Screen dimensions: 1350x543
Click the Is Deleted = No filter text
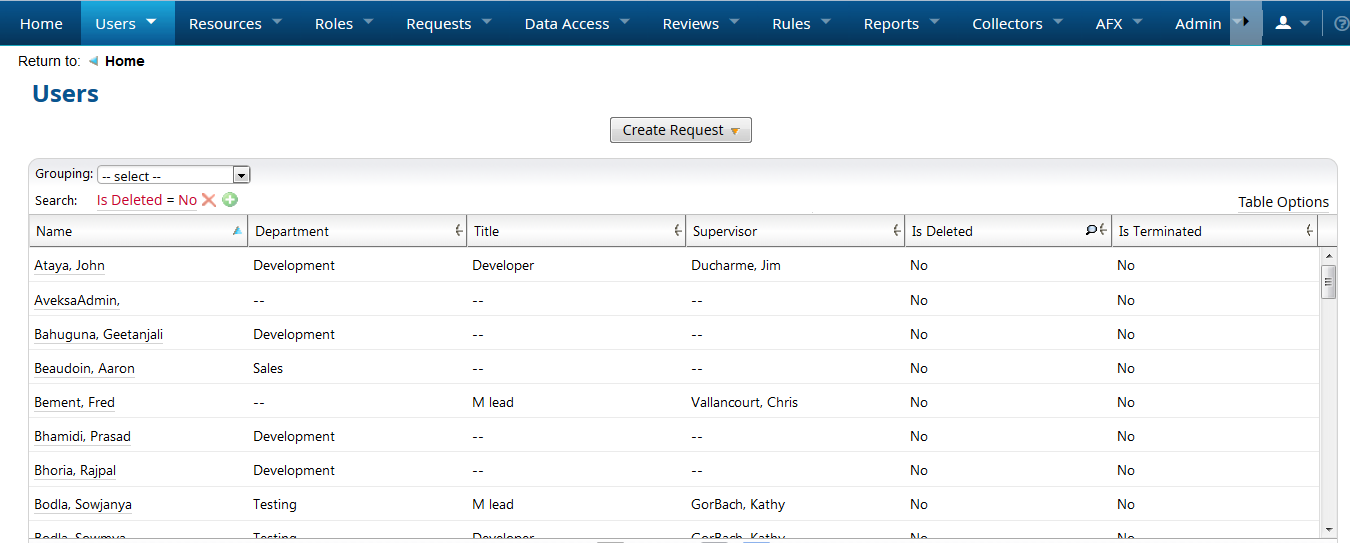click(146, 200)
